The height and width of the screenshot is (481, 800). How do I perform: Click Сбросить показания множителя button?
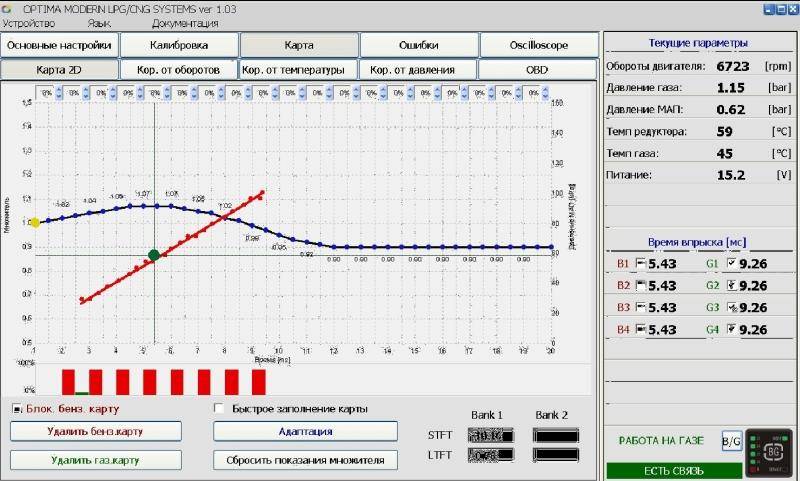click(305, 460)
